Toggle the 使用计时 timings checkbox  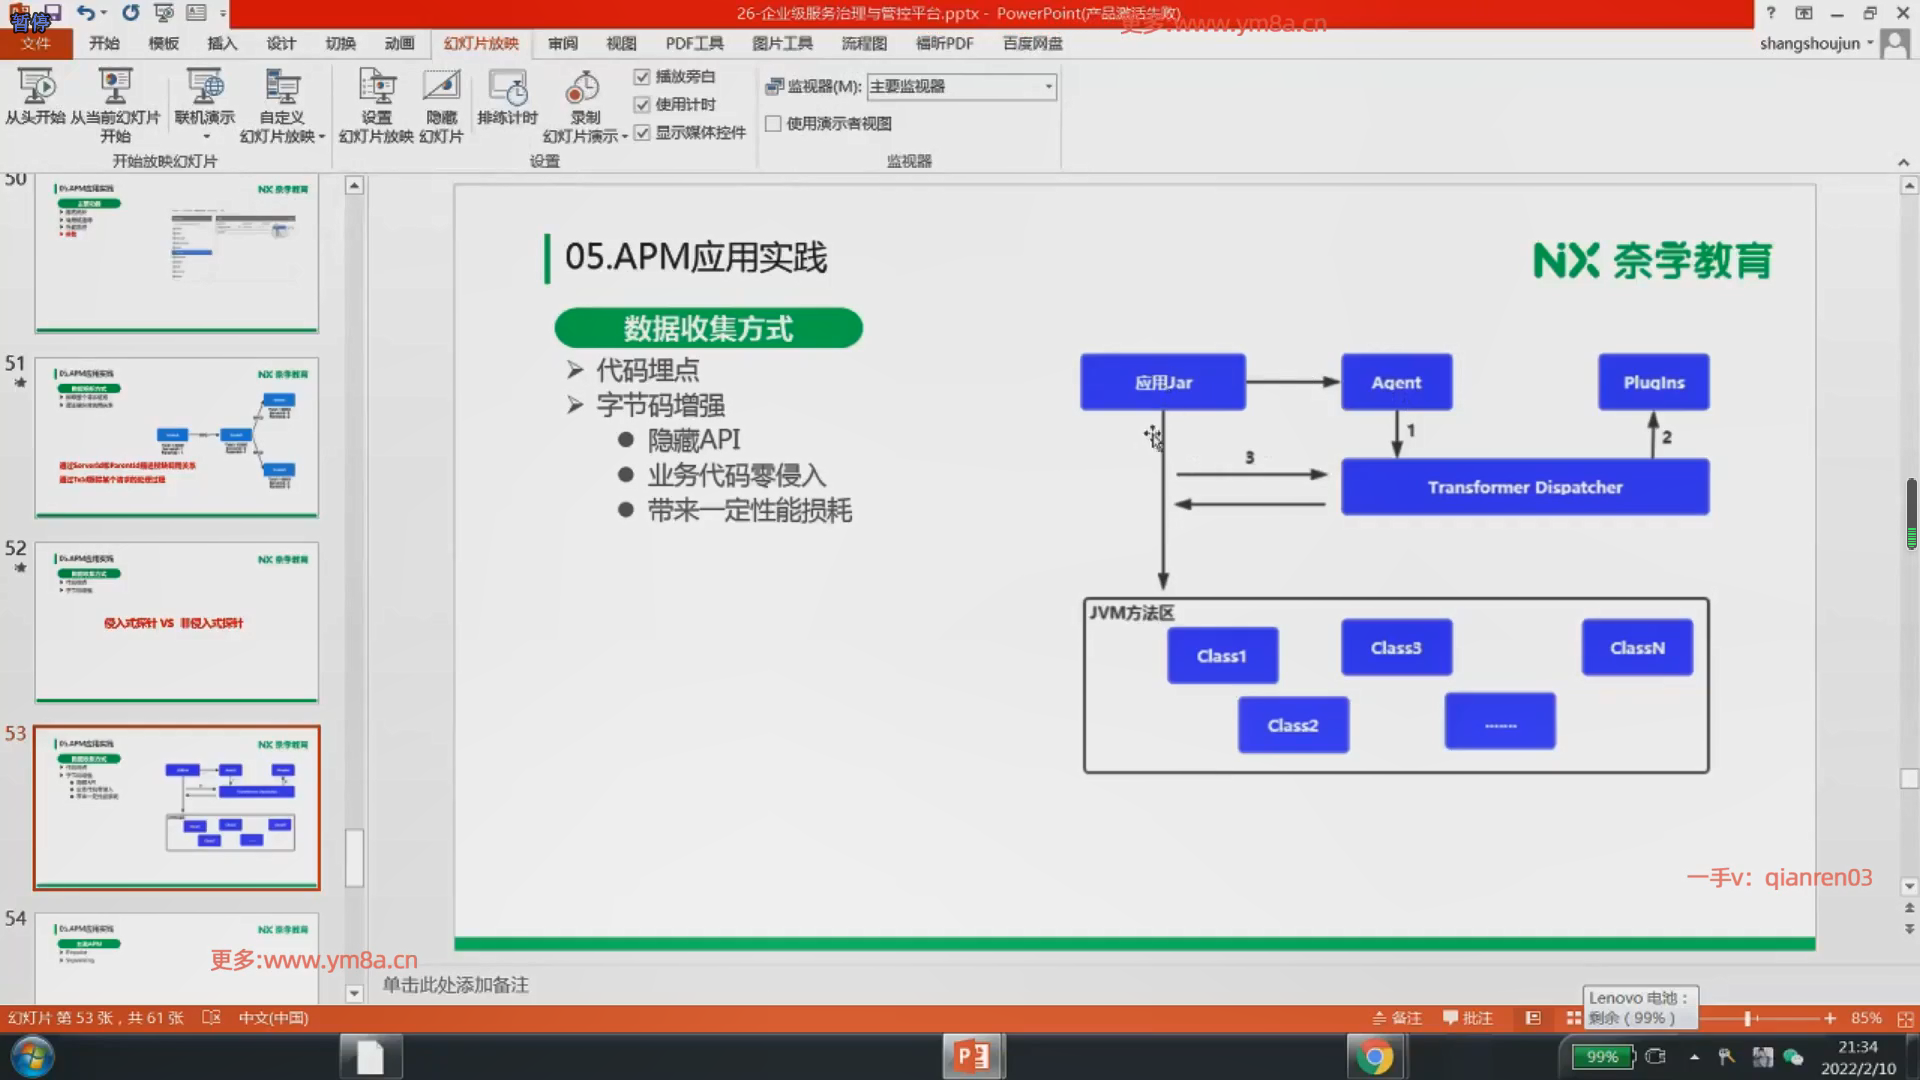(x=642, y=104)
